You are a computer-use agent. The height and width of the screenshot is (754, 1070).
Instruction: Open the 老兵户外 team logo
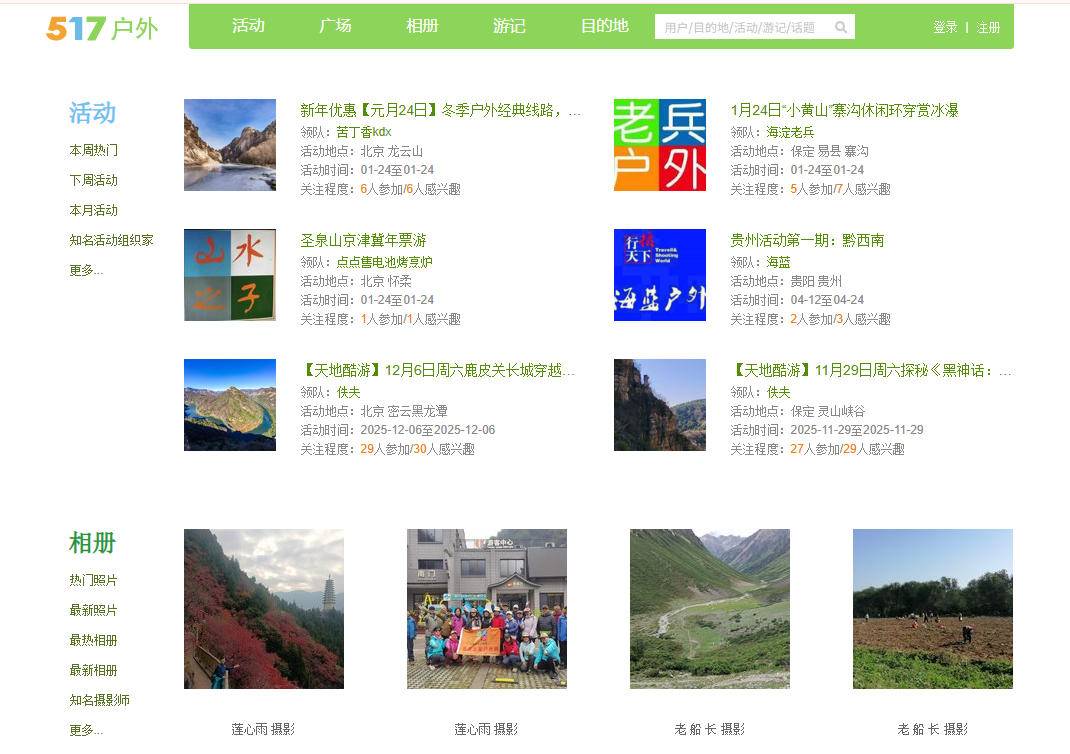[659, 145]
